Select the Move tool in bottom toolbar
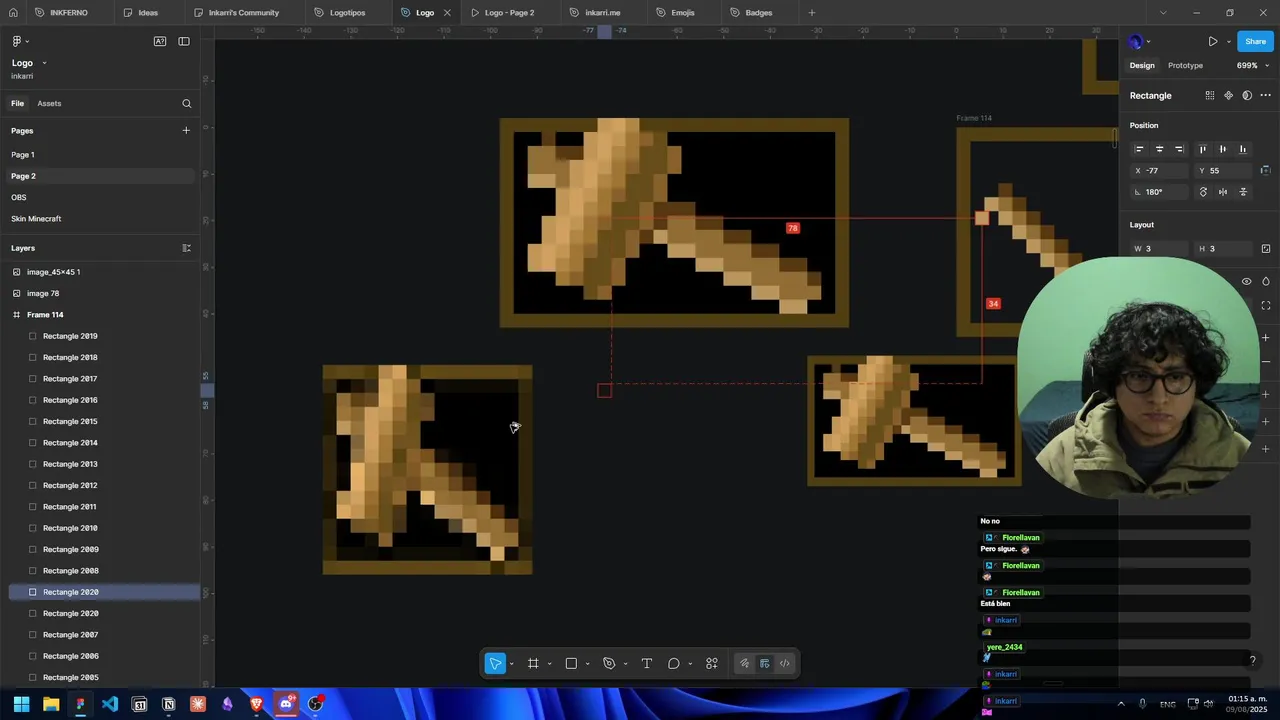 pos(495,663)
